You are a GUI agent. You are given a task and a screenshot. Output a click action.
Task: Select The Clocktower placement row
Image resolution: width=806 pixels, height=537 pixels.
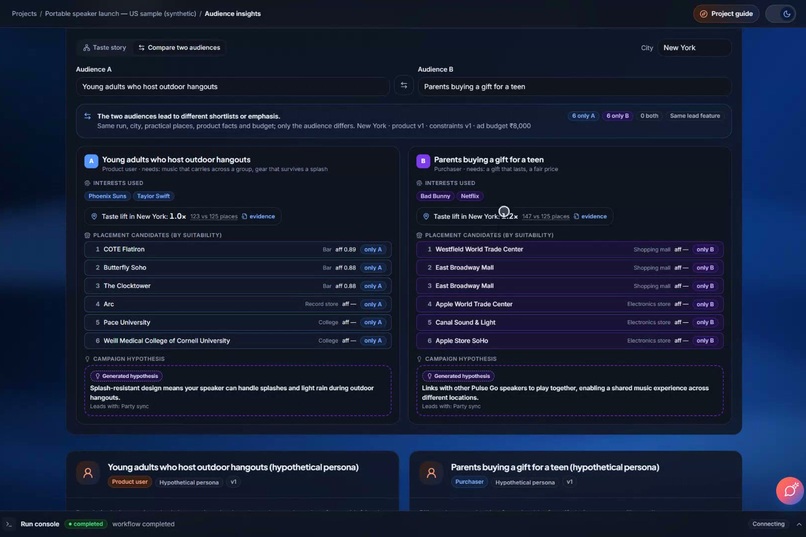[238, 286]
